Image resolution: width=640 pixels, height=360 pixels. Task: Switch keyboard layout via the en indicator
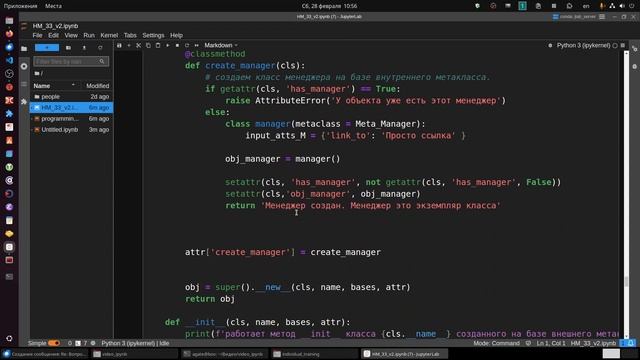(586, 6)
